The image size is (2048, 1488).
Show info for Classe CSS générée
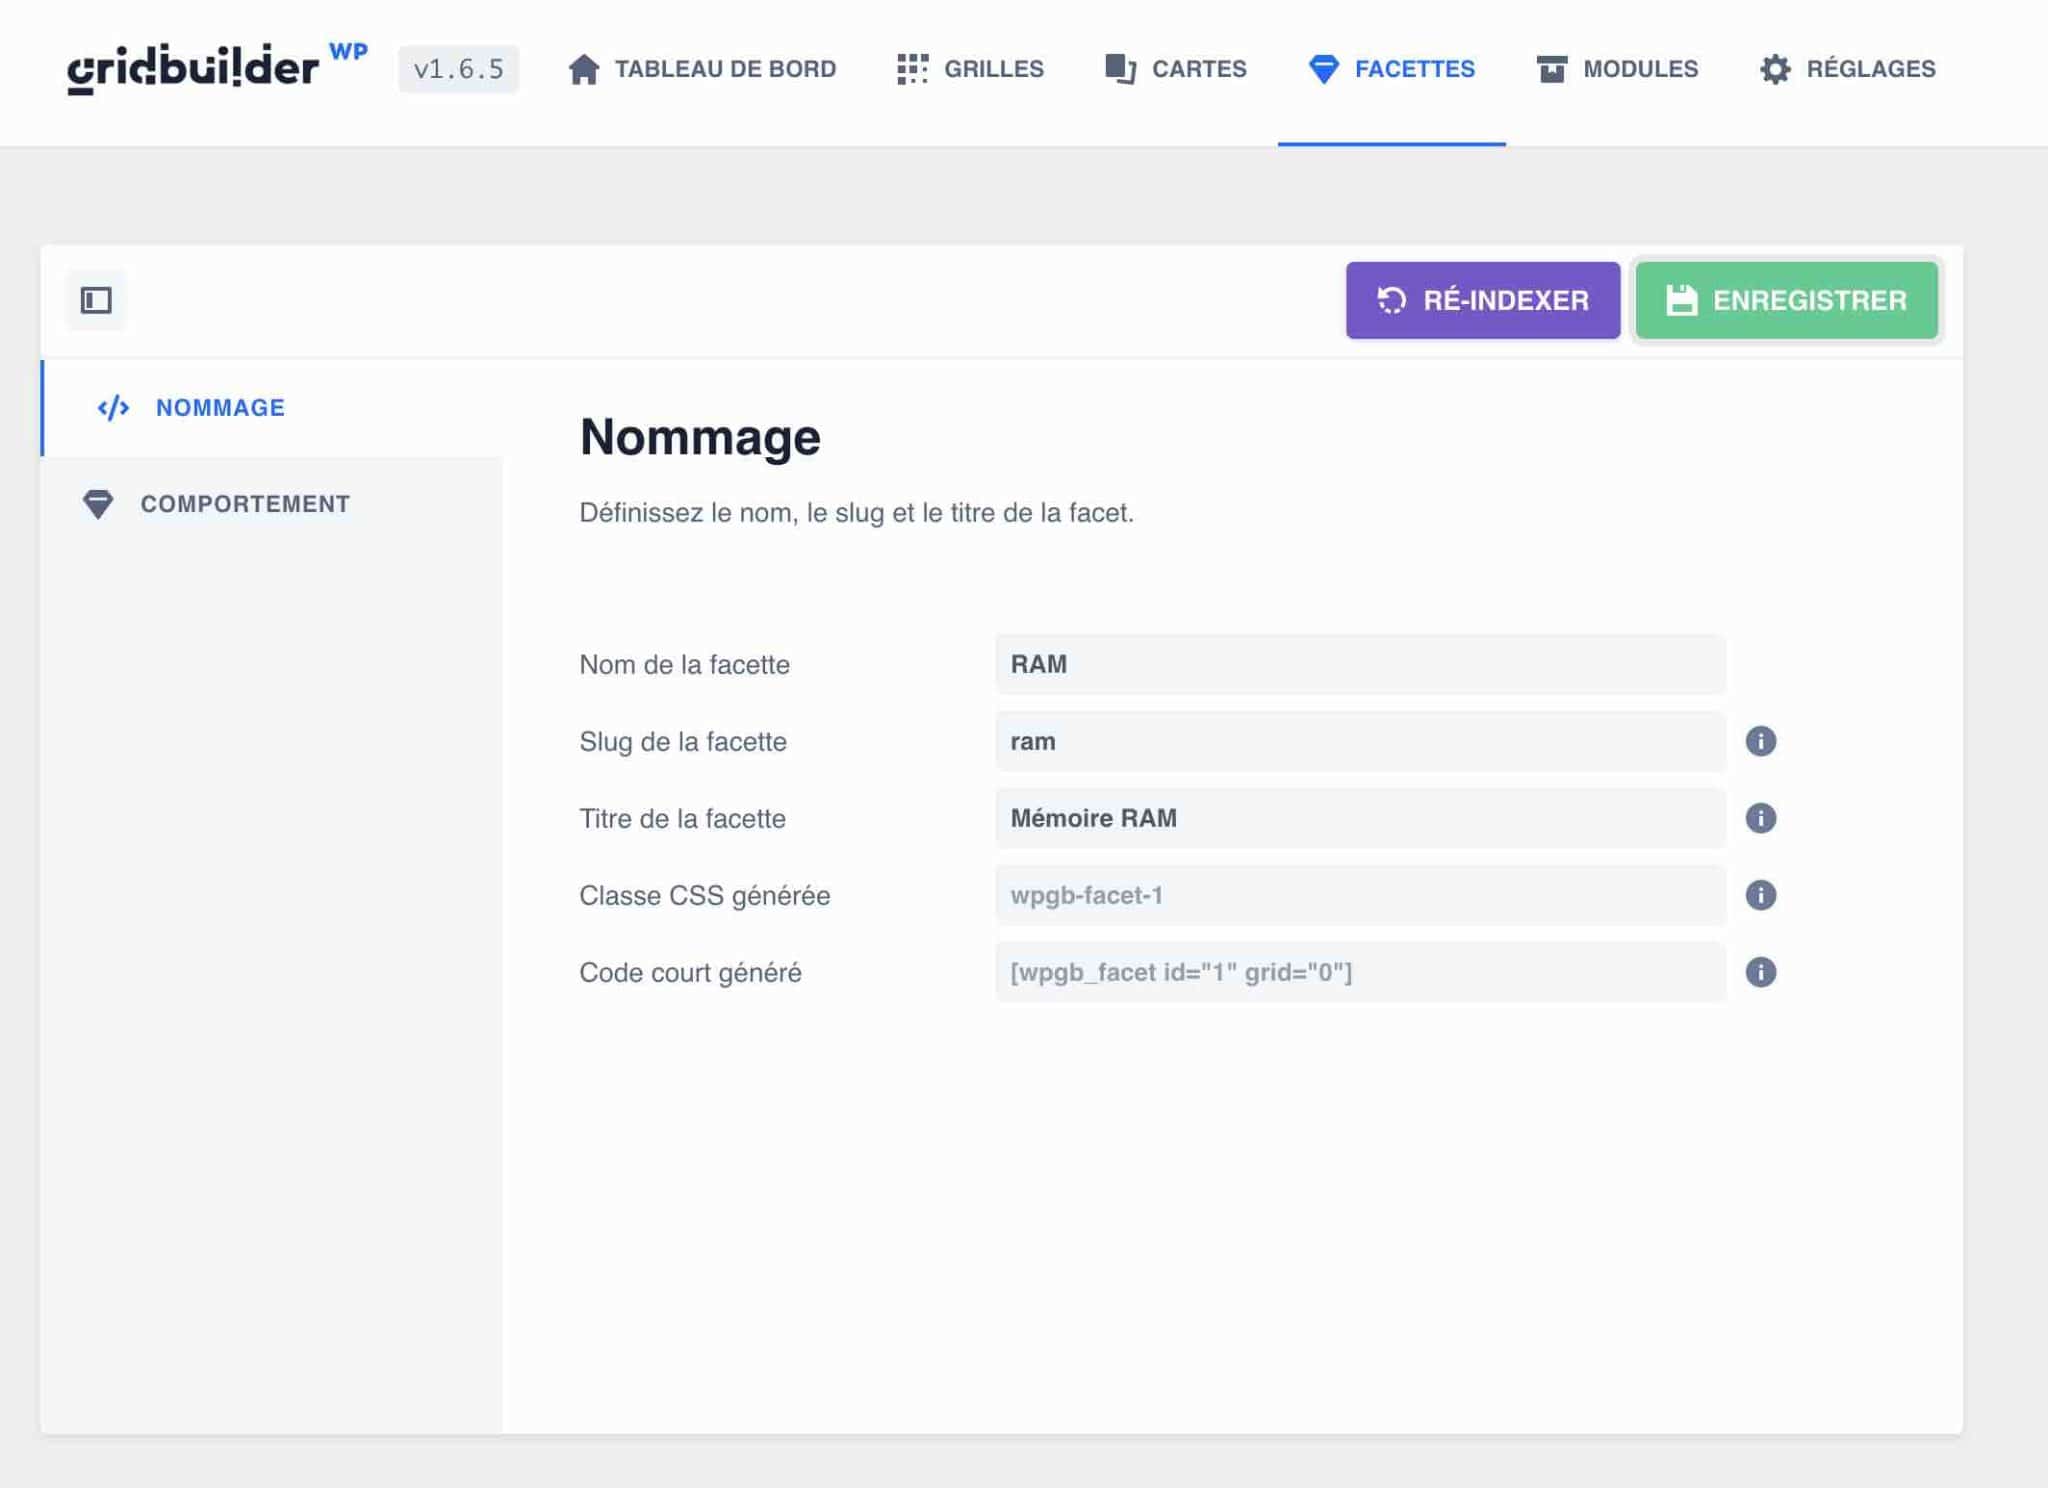click(x=1761, y=895)
